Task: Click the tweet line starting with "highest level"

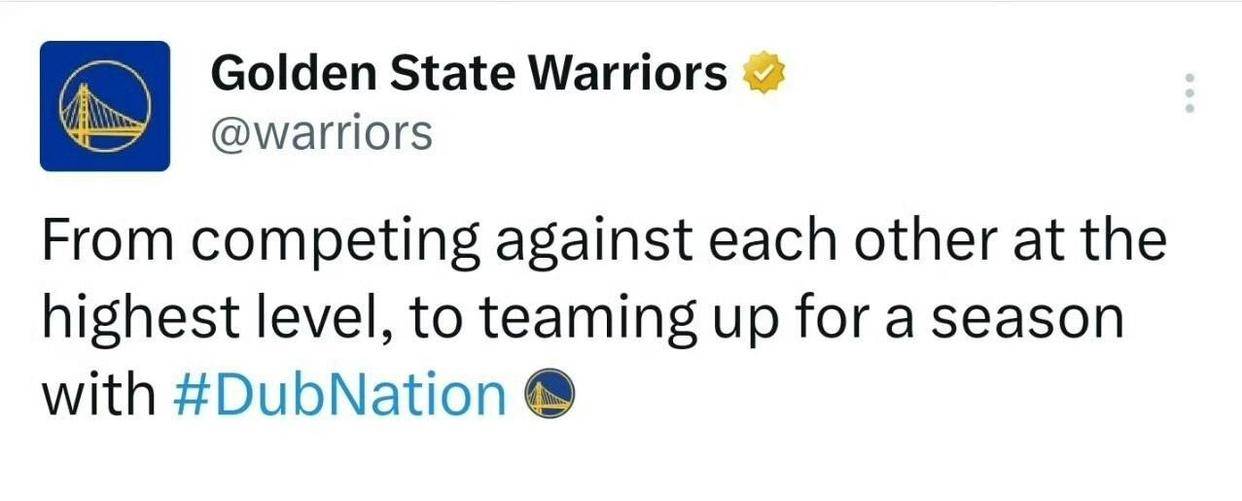Action: click(581, 320)
